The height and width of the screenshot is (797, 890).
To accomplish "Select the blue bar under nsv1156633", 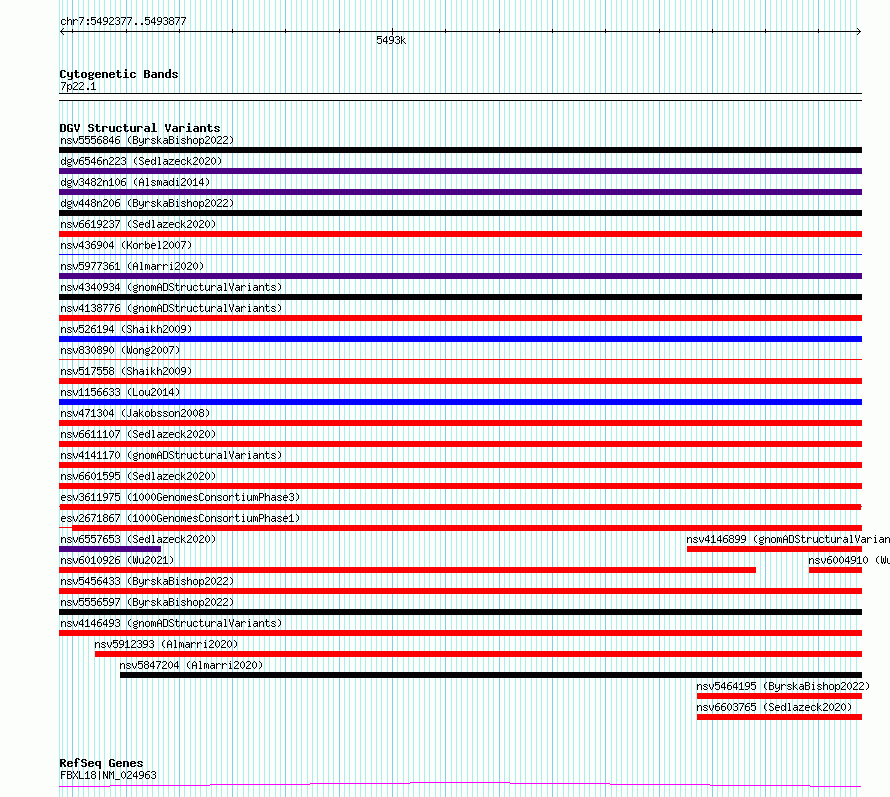I will pyautogui.click(x=460, y=402).
